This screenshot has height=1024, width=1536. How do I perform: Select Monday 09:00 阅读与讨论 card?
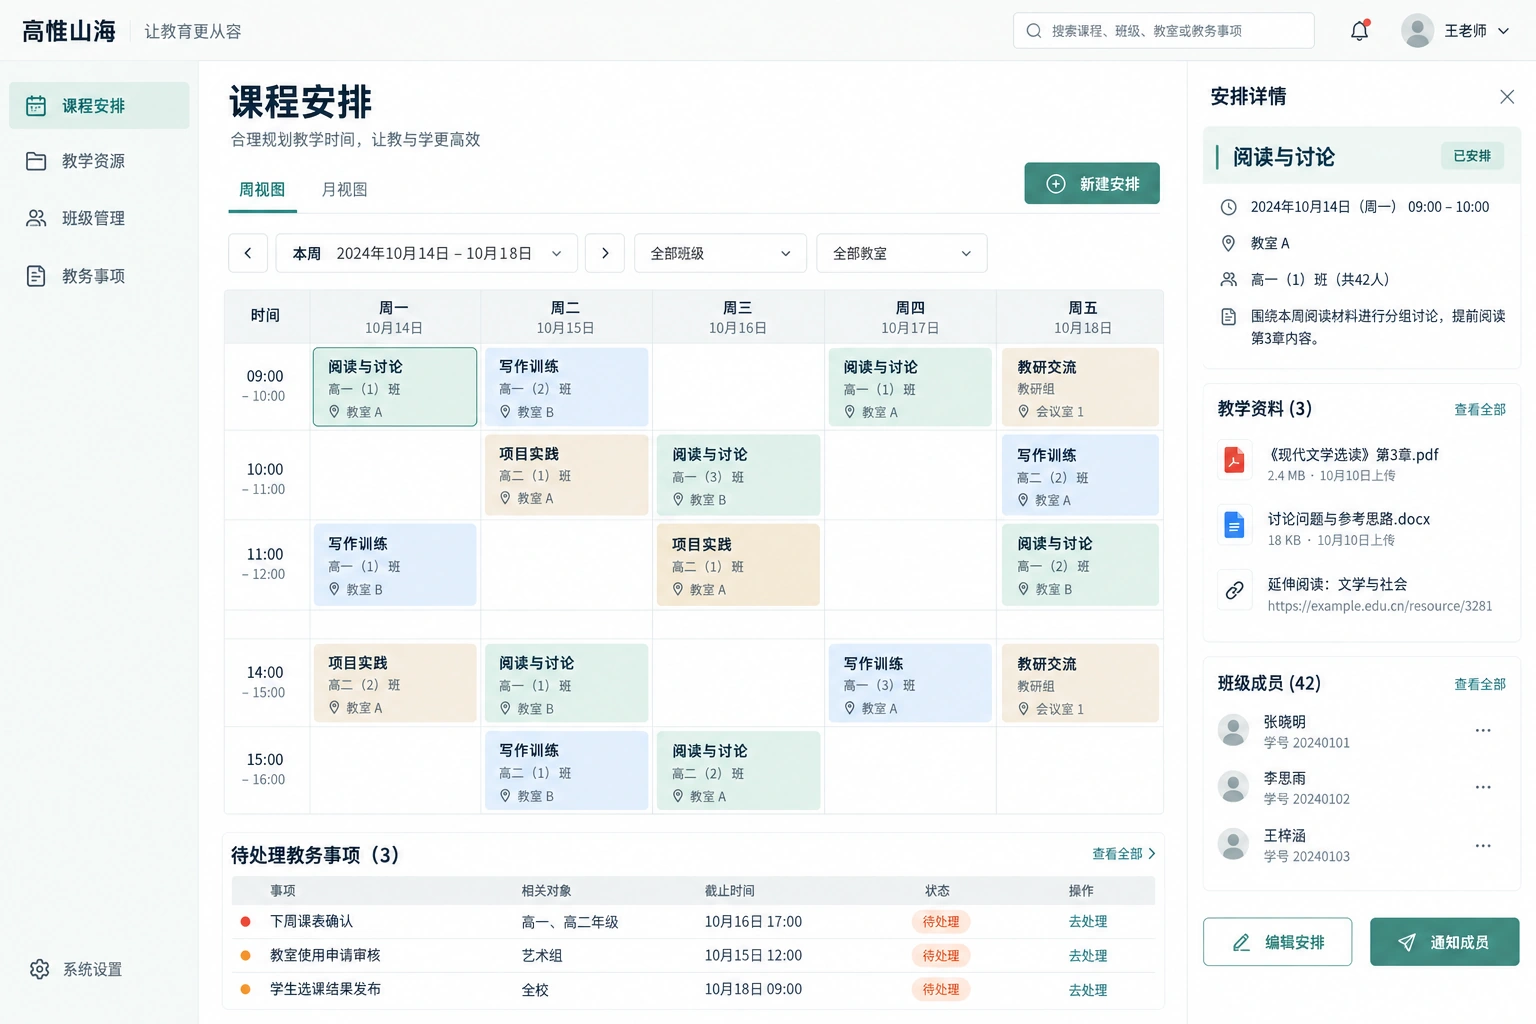click(395, 387)
